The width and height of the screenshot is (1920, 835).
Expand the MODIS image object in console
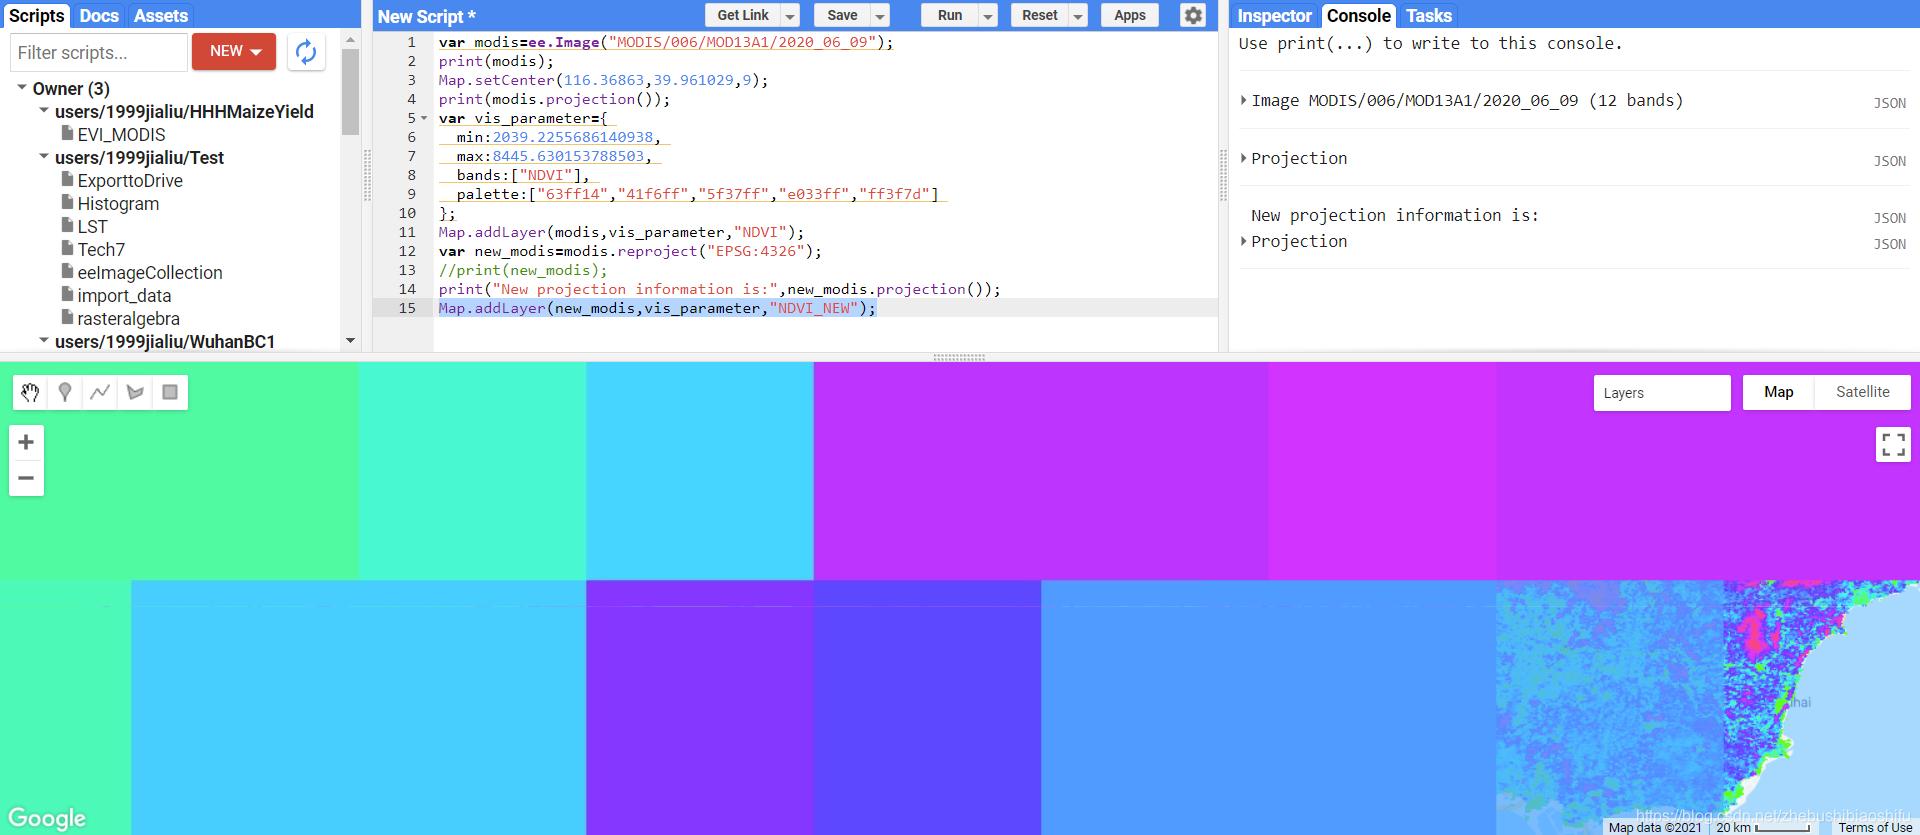[x=1243, y=100]
